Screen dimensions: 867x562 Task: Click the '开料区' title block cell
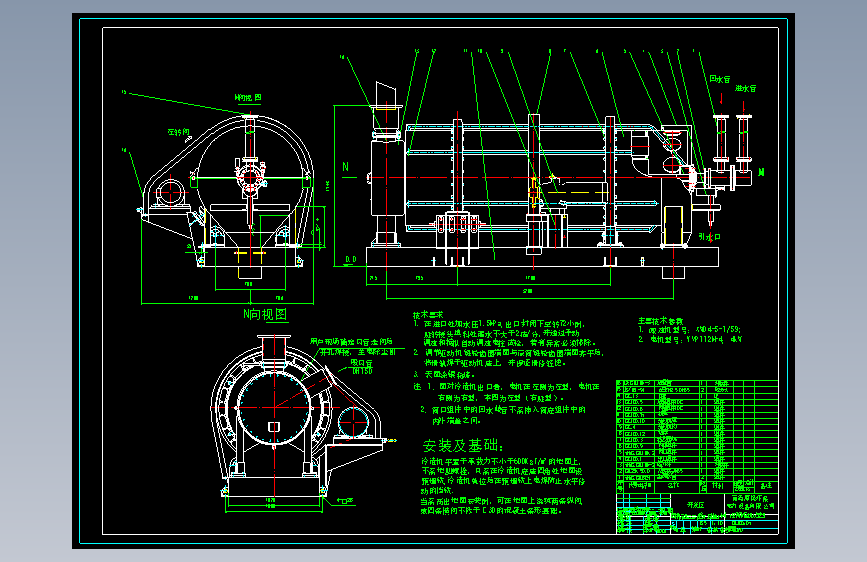tap(696, 505)
